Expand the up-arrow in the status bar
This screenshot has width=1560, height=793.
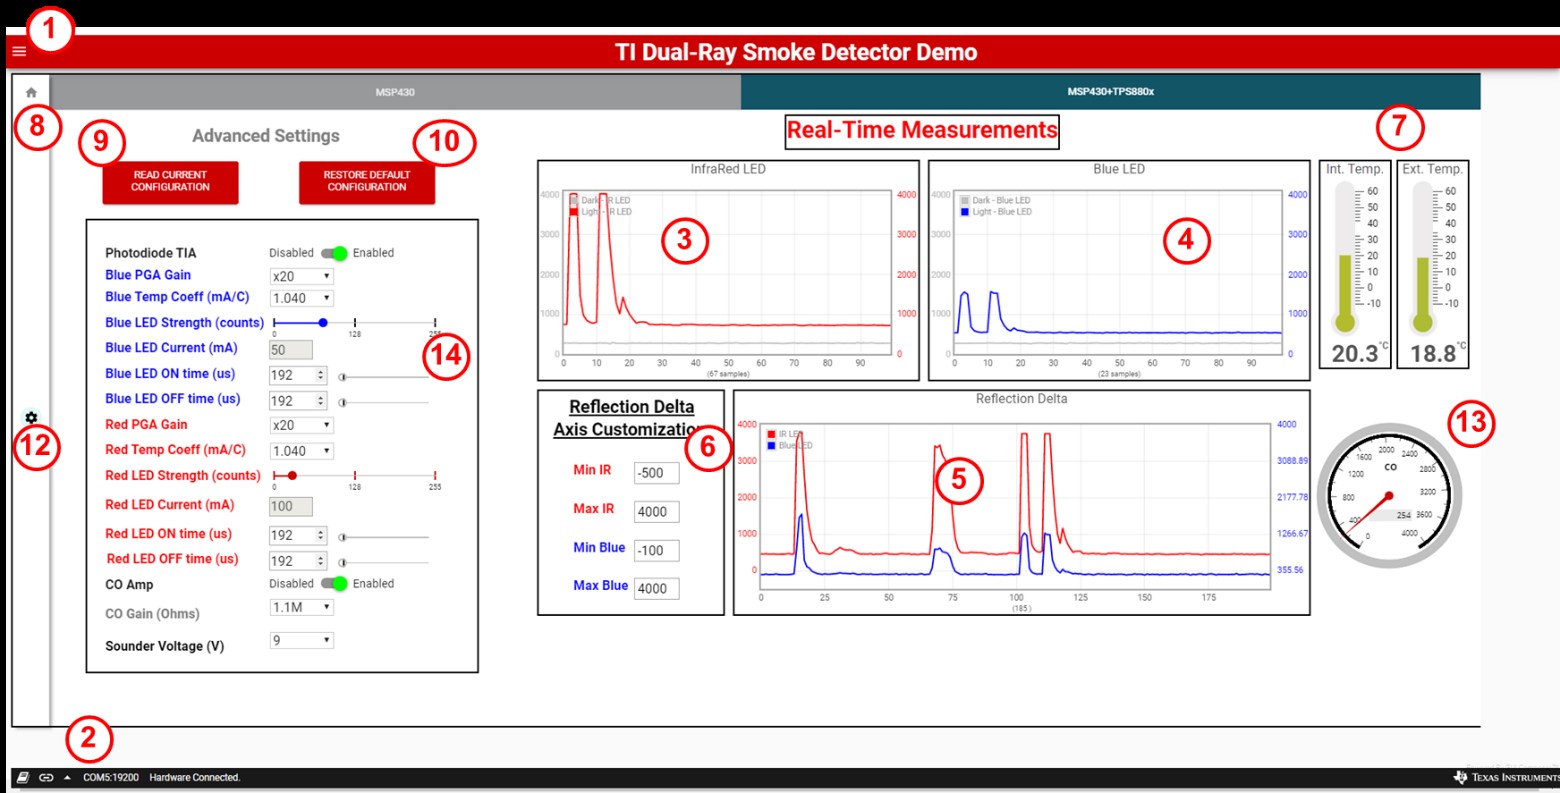point(67,777)
